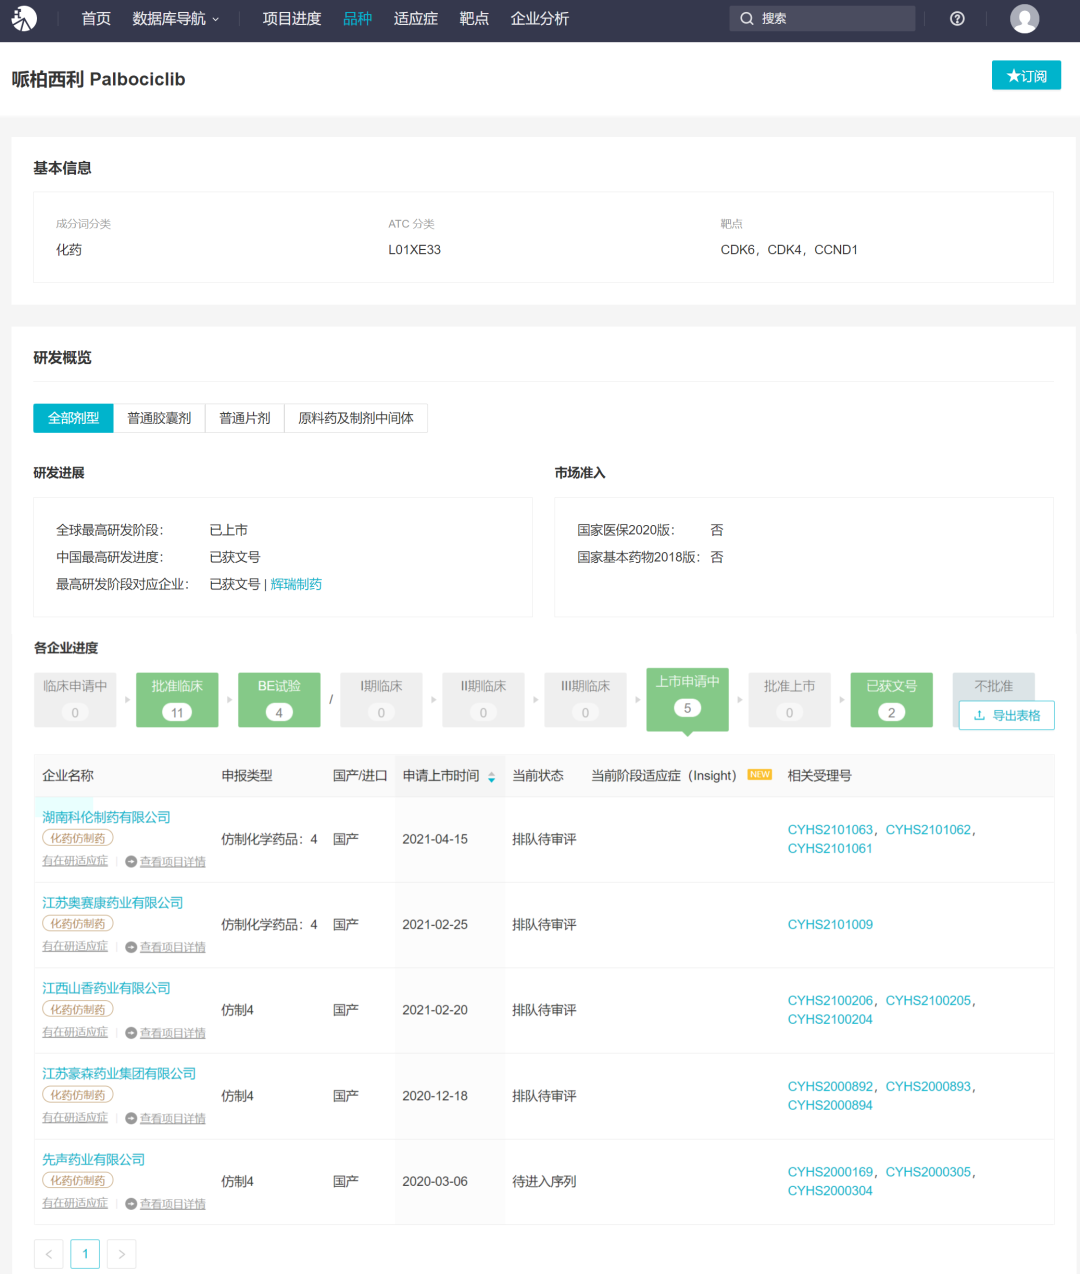Click the 导出表格 export button
Screen dimensions: 1080x1274
point(1007,715)
